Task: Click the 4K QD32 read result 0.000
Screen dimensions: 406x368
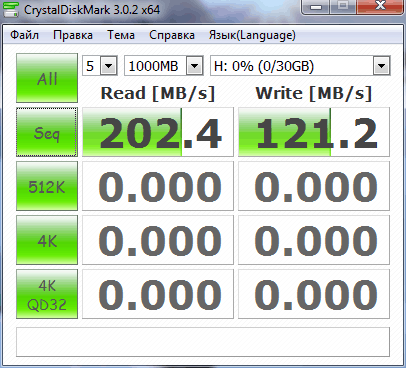Action: pyautogui.click(x=158, y=294)
